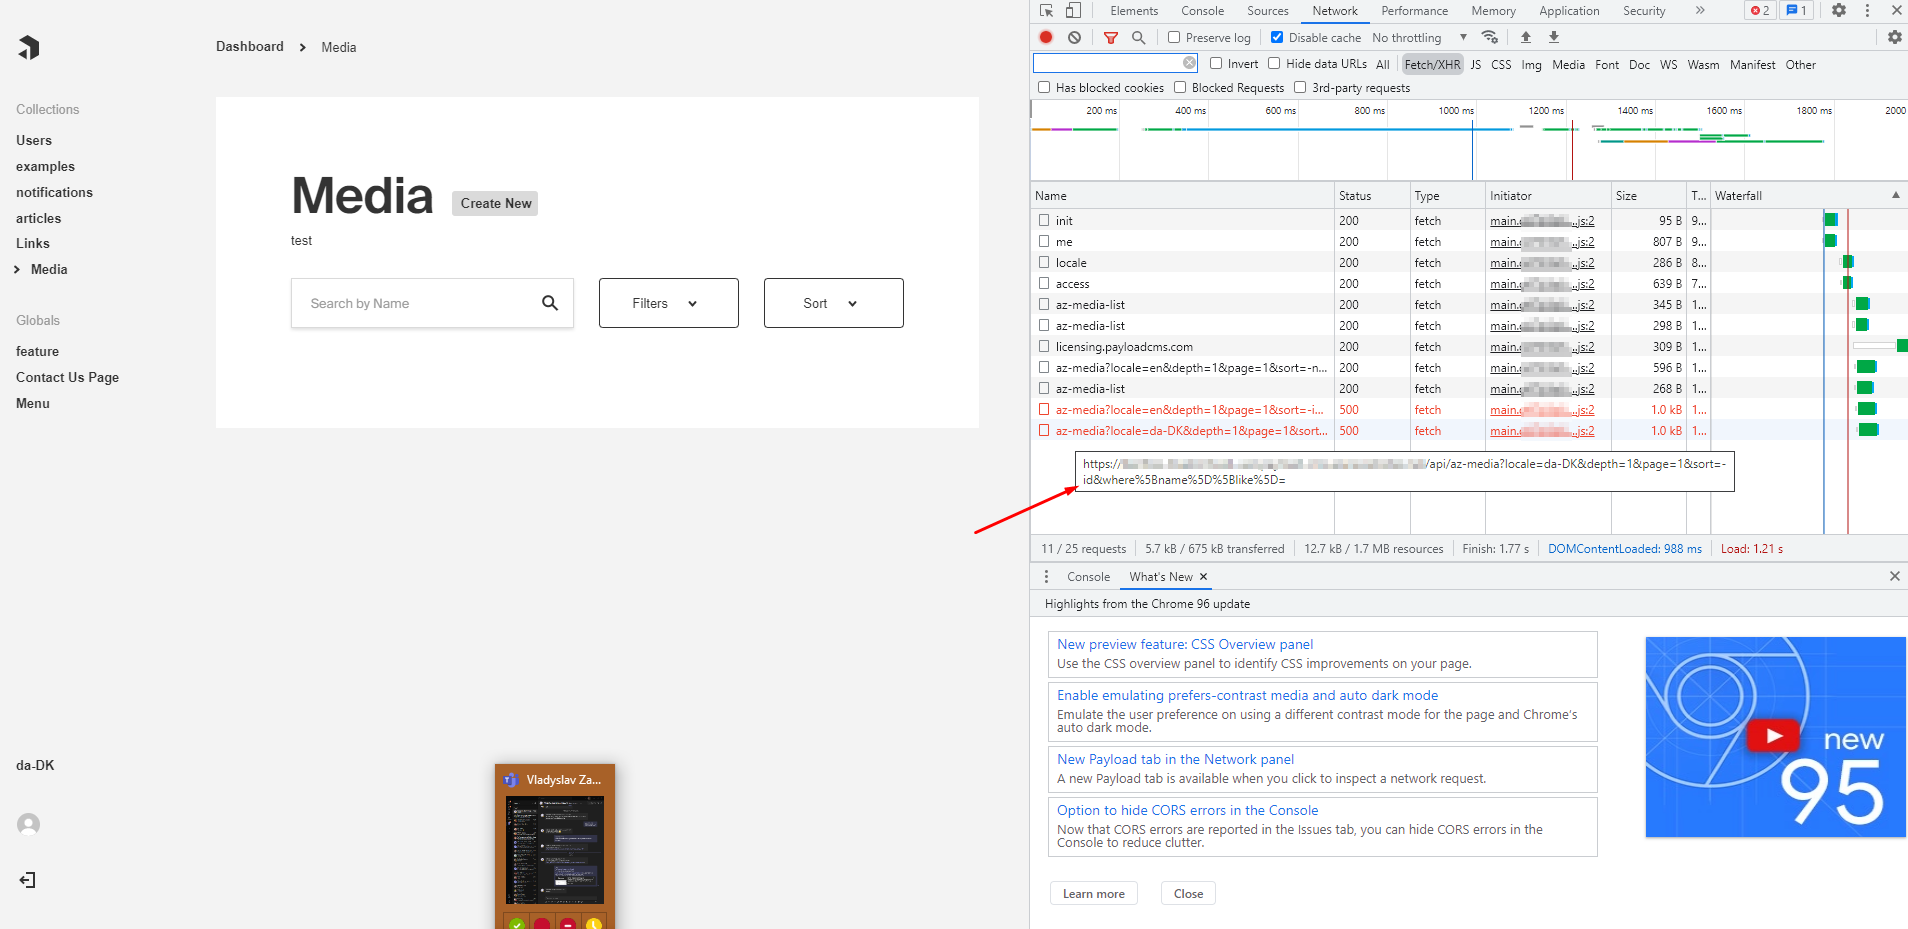The image size is (1908, 929).
Task: Stop recording the network log
Action: pyautogui.click(x=1046, y=37)
